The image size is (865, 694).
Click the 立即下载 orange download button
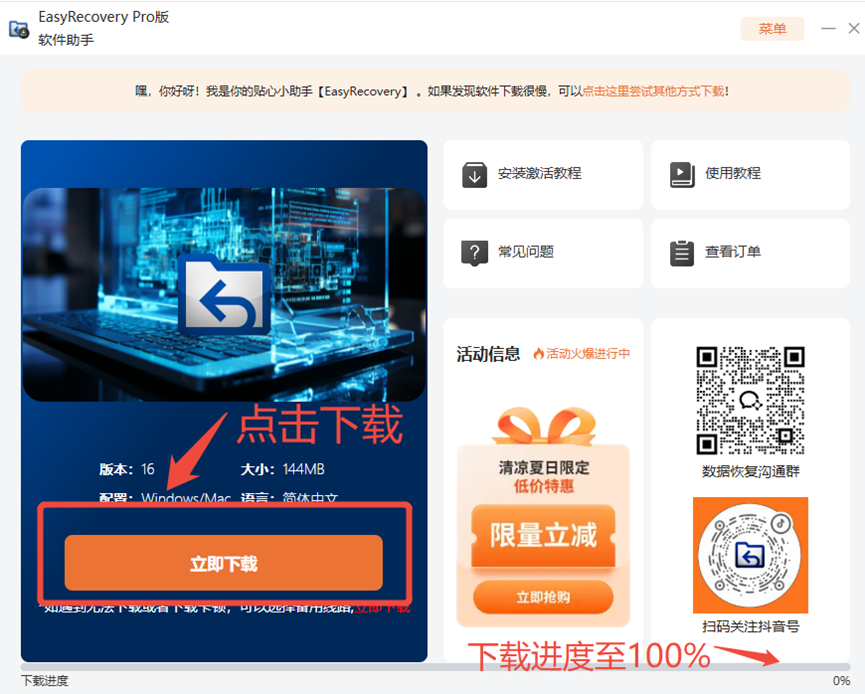pos(223,563)
